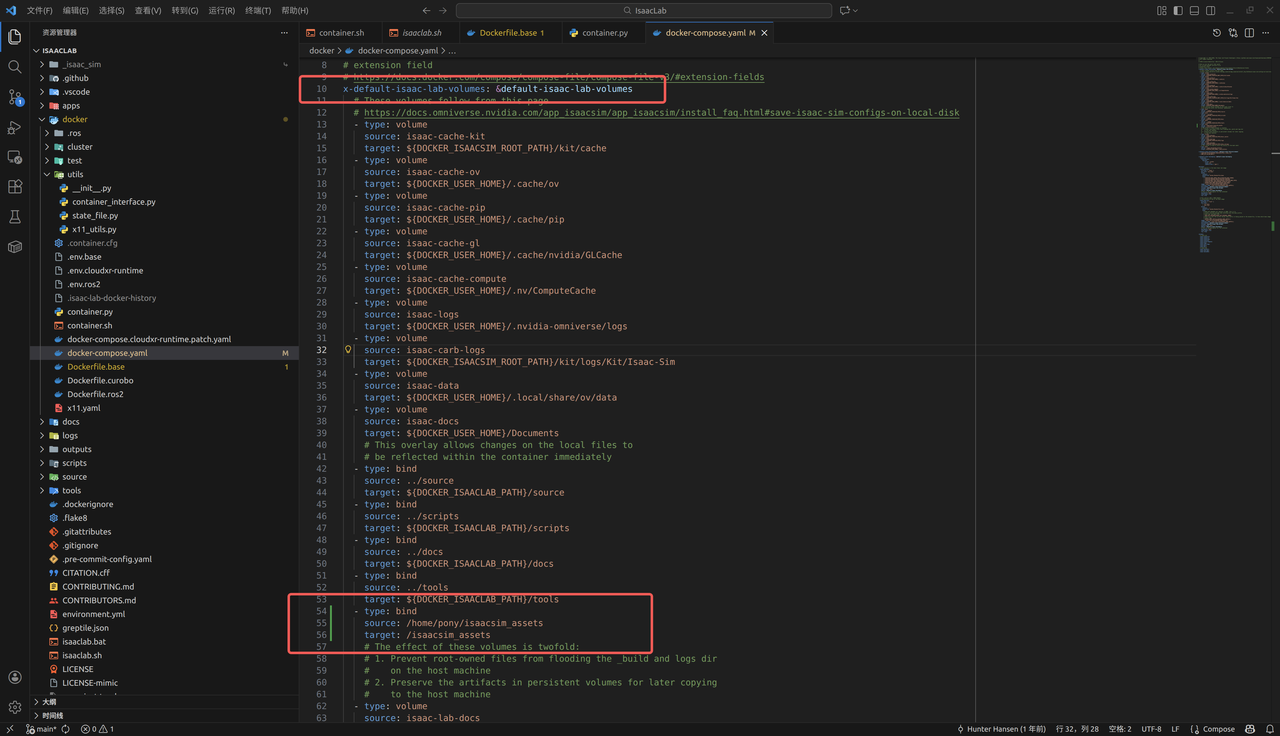This screenshot has width=1280, height=736.
Task: Open file history timeline icon in editor toolbar
Action: pyautogui.click(x=1217, y=33)
